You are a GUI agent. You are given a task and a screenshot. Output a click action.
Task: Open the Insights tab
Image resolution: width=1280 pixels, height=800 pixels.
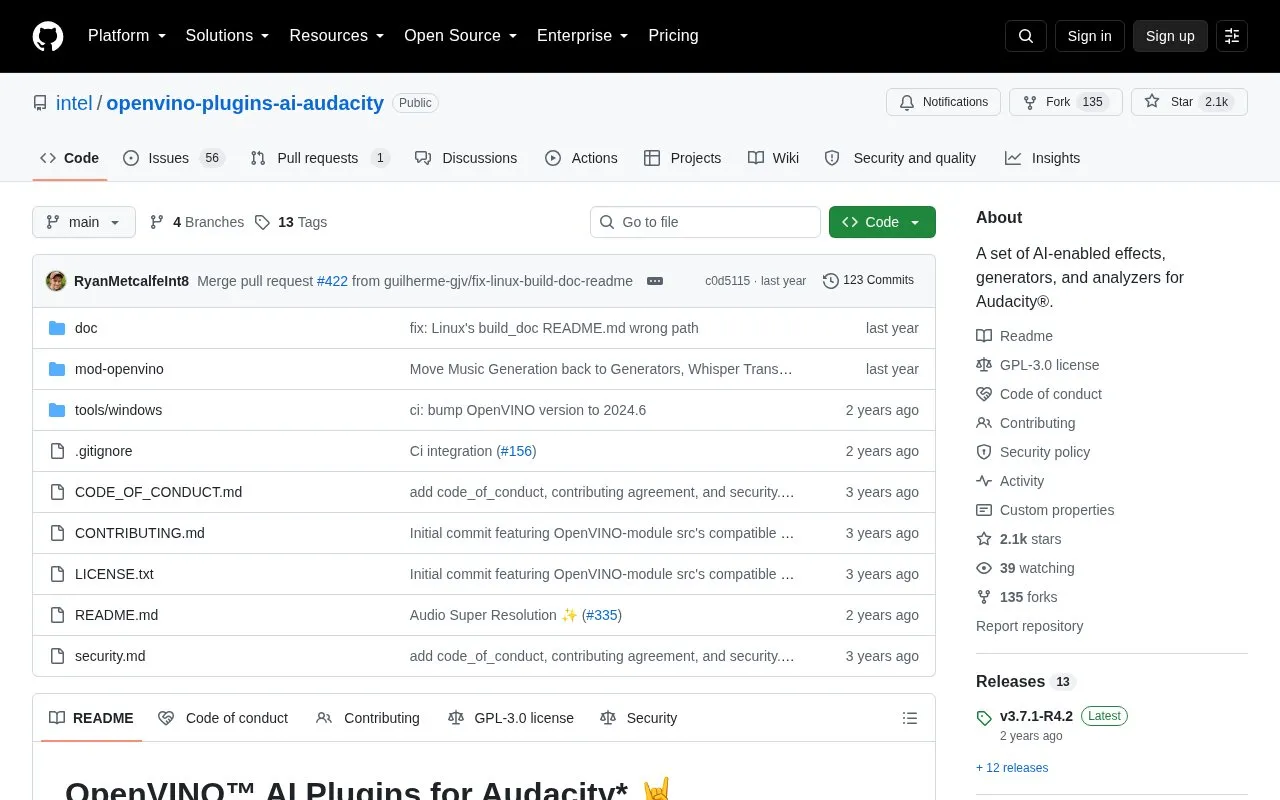tap(1043, 158)
